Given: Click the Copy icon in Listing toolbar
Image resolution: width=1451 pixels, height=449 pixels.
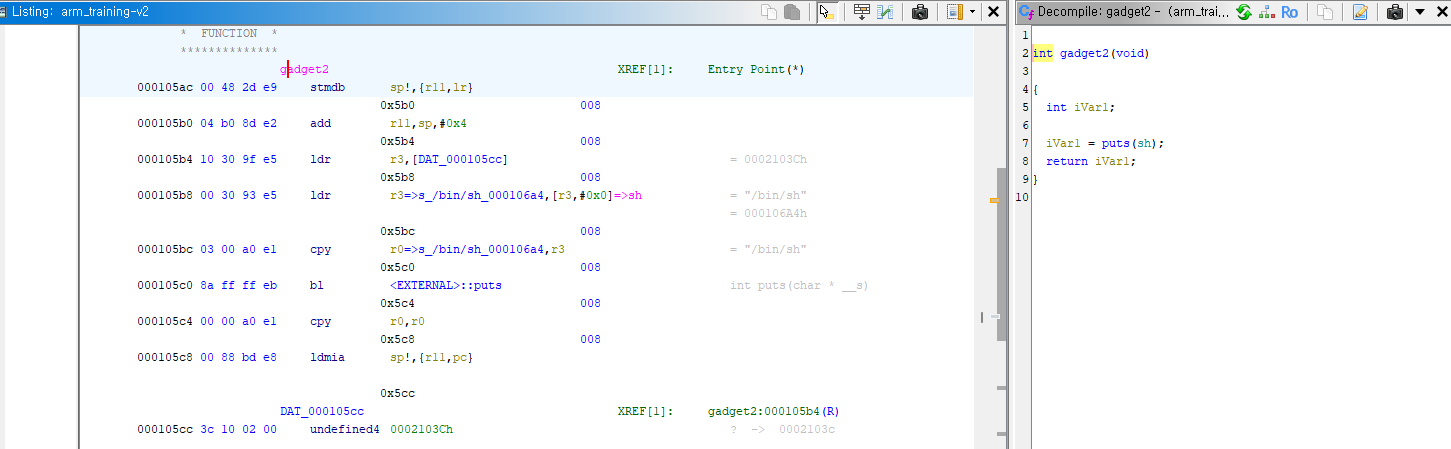Looking at the screenshot, I should click(x=769, y=12).
